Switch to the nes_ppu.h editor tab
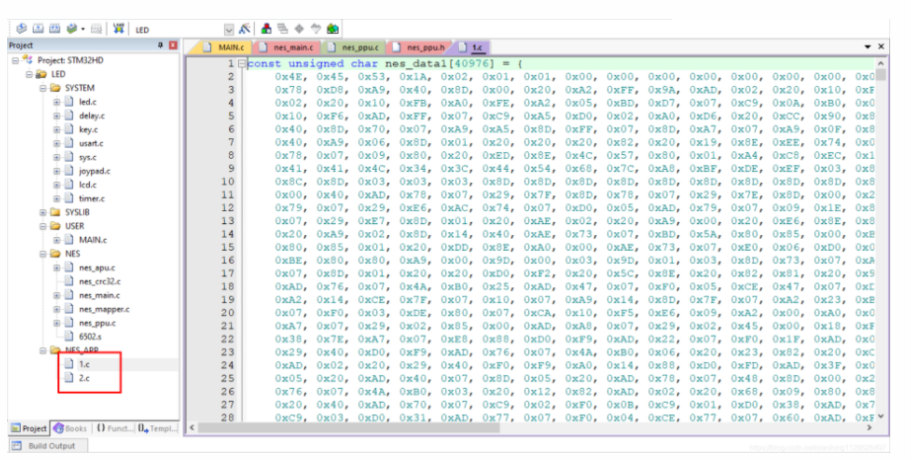This screenshot has width=911, height=460. [x=419, y=47]
